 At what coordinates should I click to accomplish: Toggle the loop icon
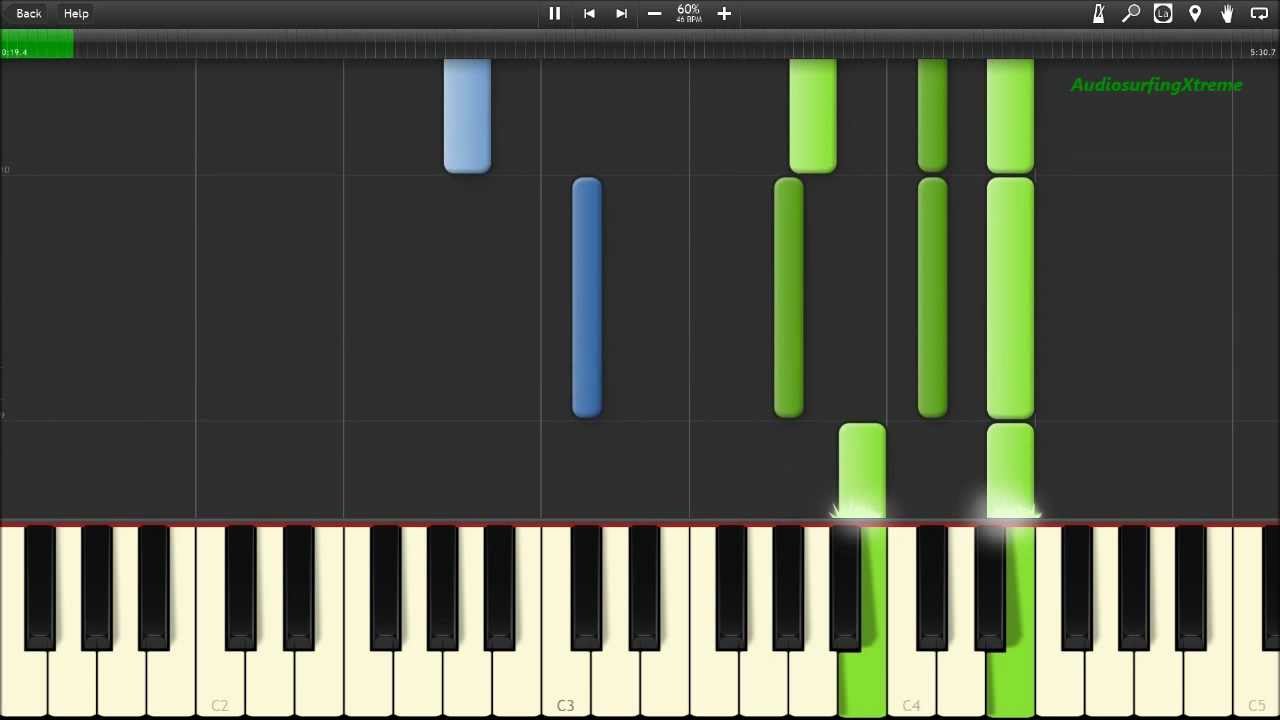pos(1259,14)
